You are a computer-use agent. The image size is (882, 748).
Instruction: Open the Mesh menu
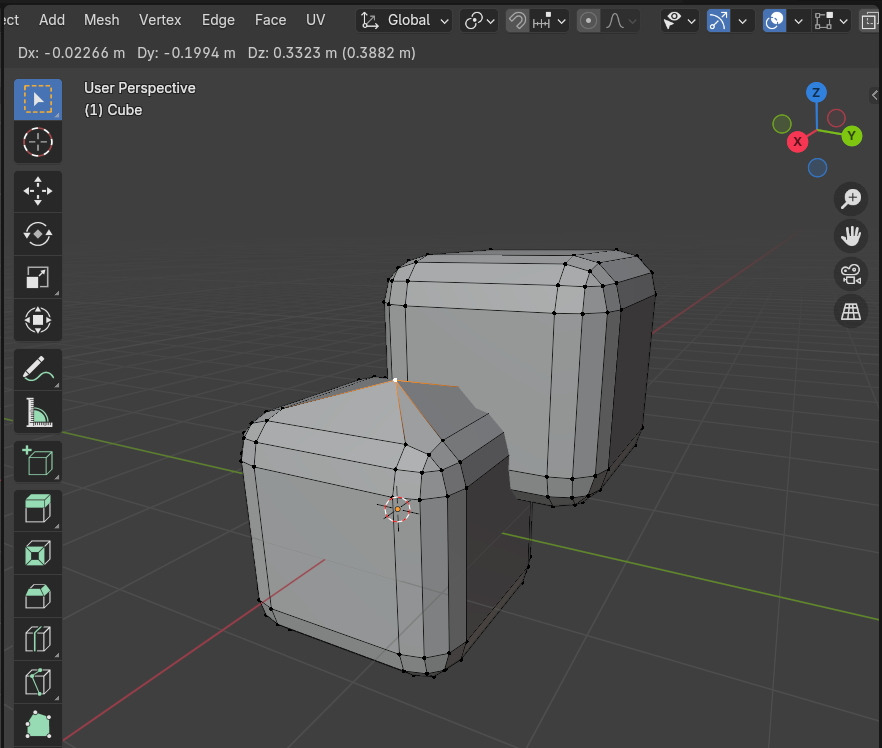(x=101, y=20)
